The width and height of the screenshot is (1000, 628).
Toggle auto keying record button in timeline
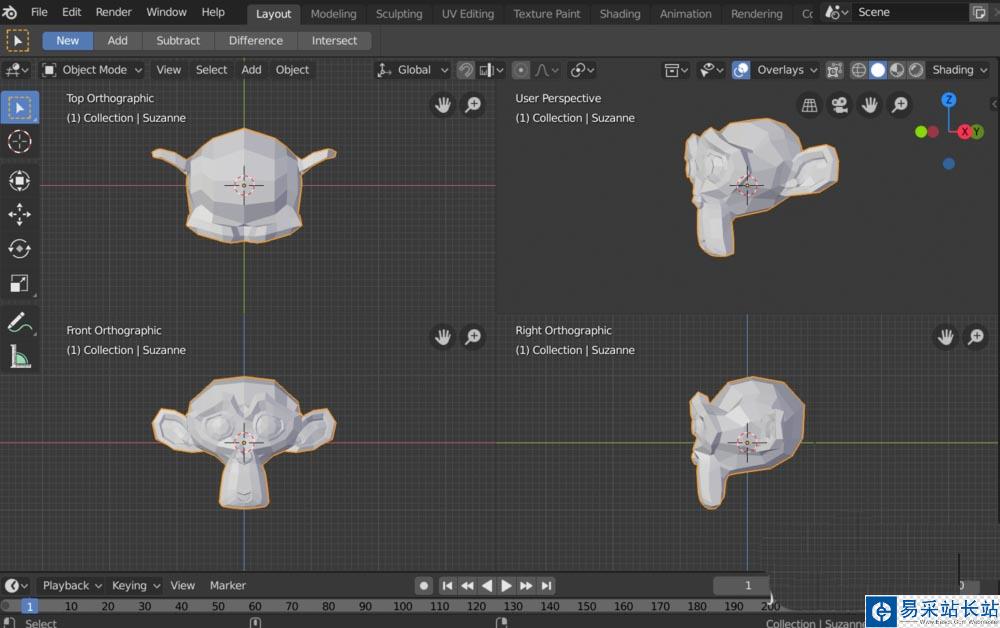[x=423, y=585]
